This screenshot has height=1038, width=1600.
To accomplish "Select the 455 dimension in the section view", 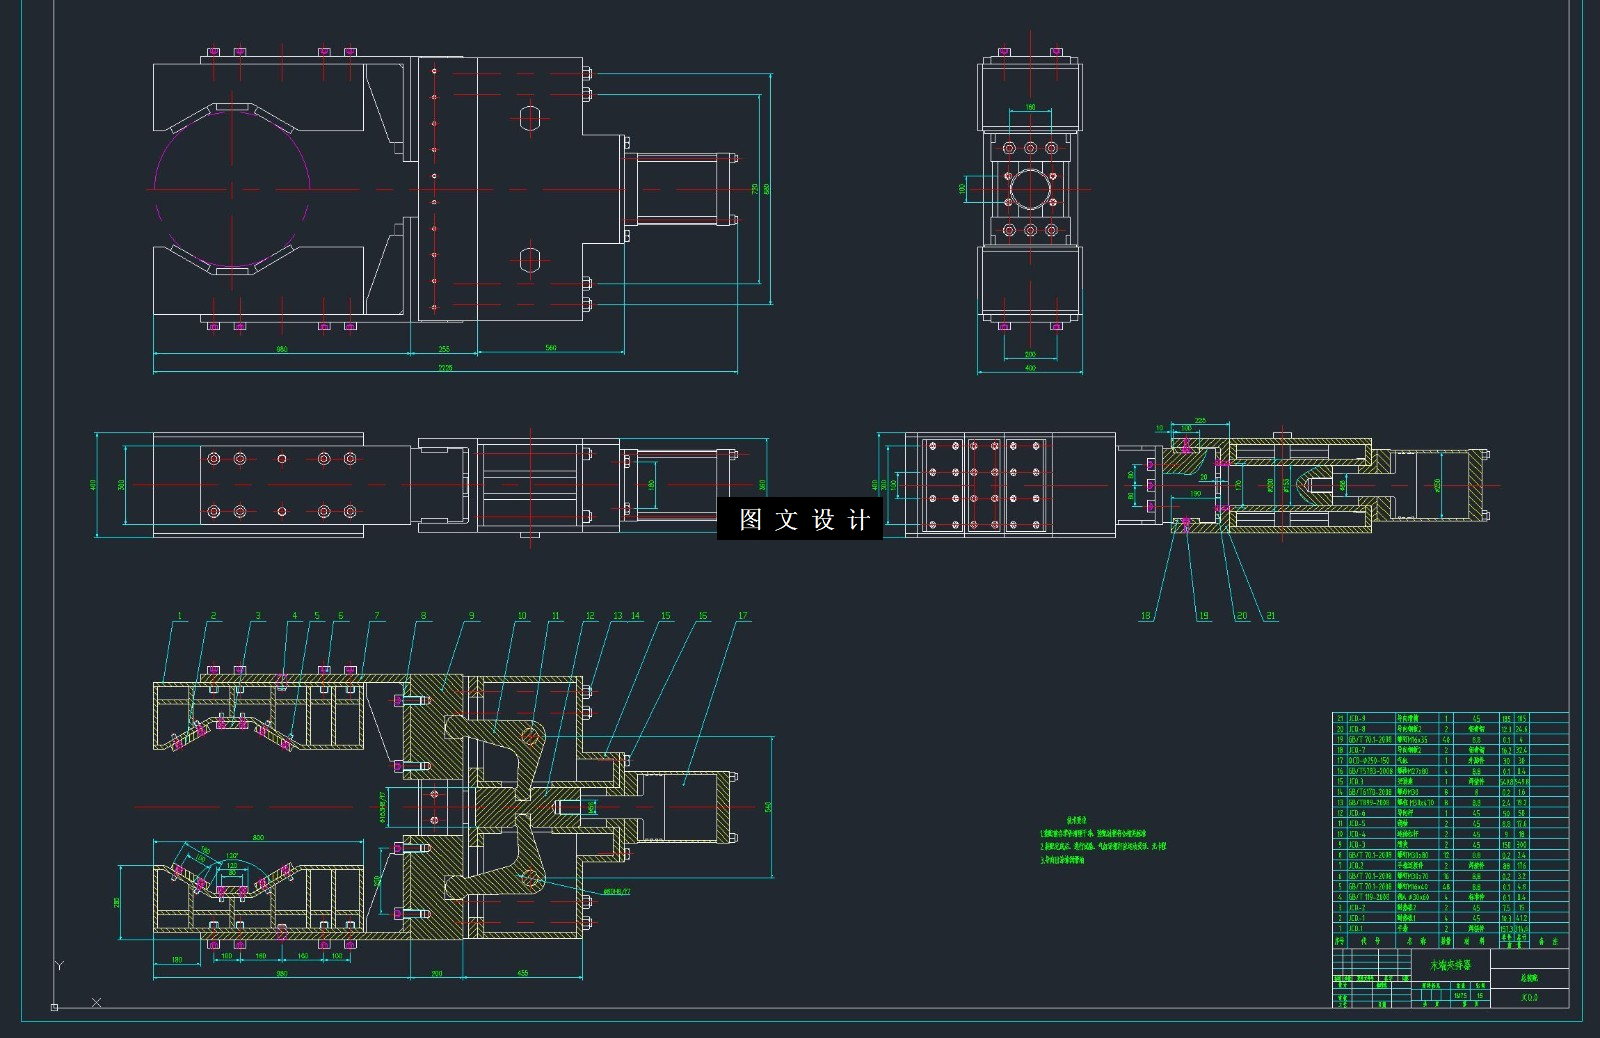I will point(523,973).
